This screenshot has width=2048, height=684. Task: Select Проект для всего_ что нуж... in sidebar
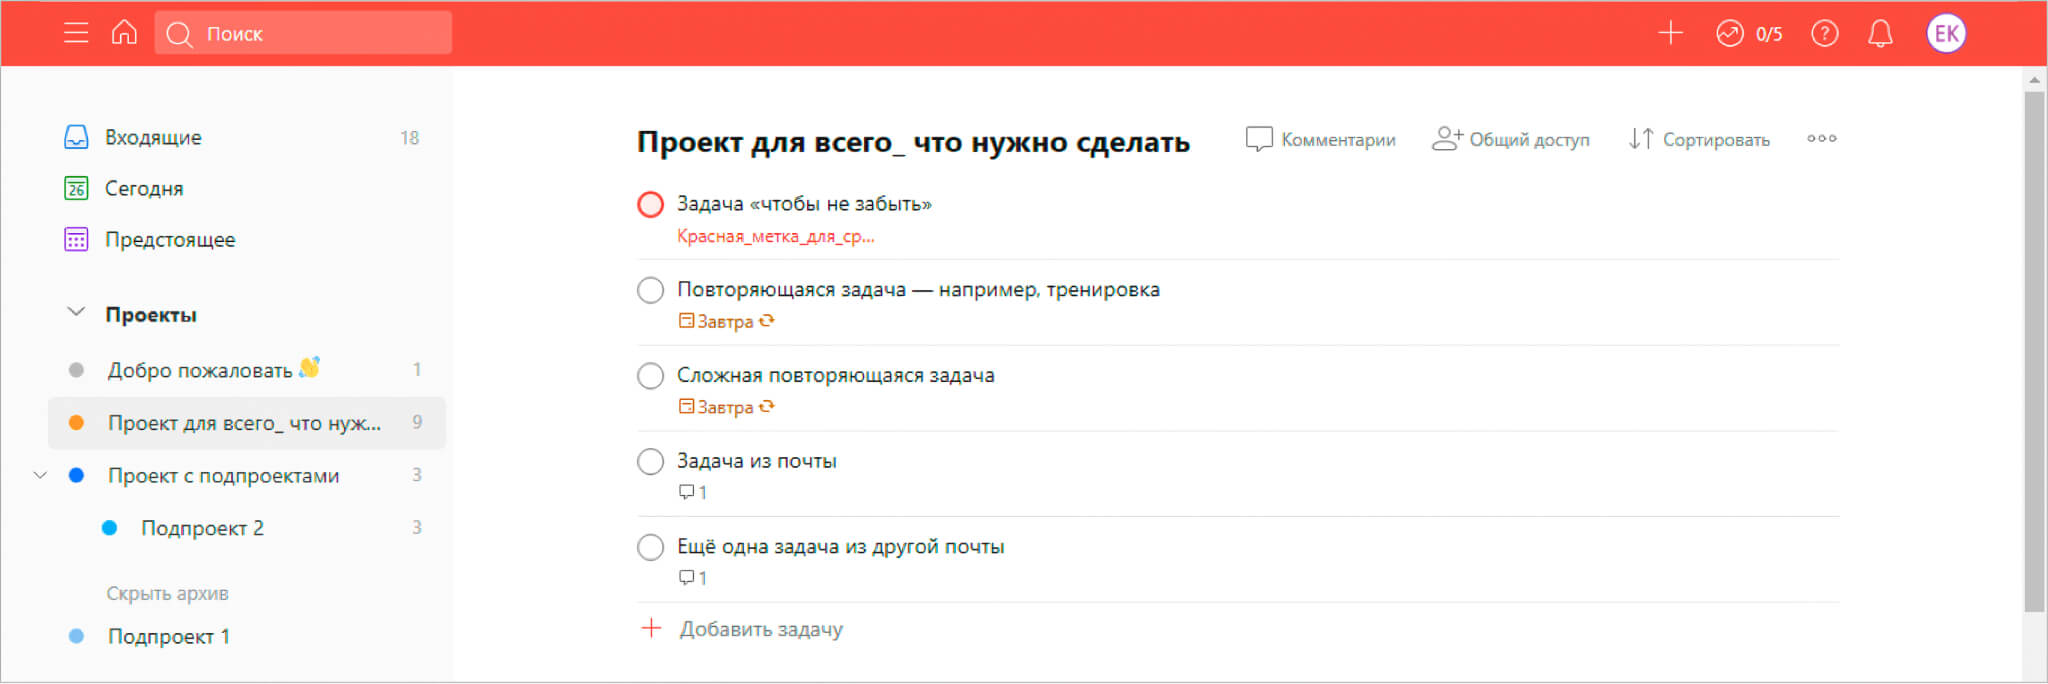tap(246, 422)
